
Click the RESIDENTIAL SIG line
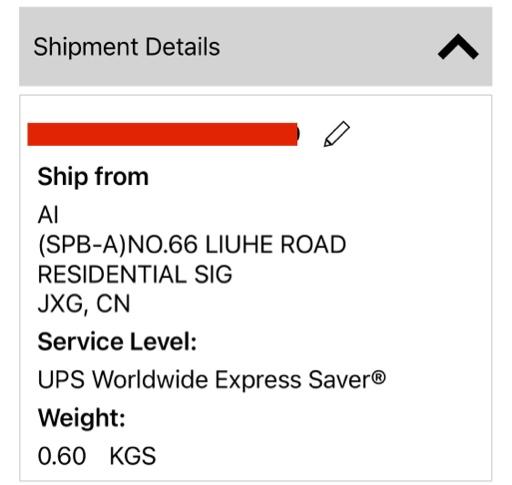pos(135,274)
